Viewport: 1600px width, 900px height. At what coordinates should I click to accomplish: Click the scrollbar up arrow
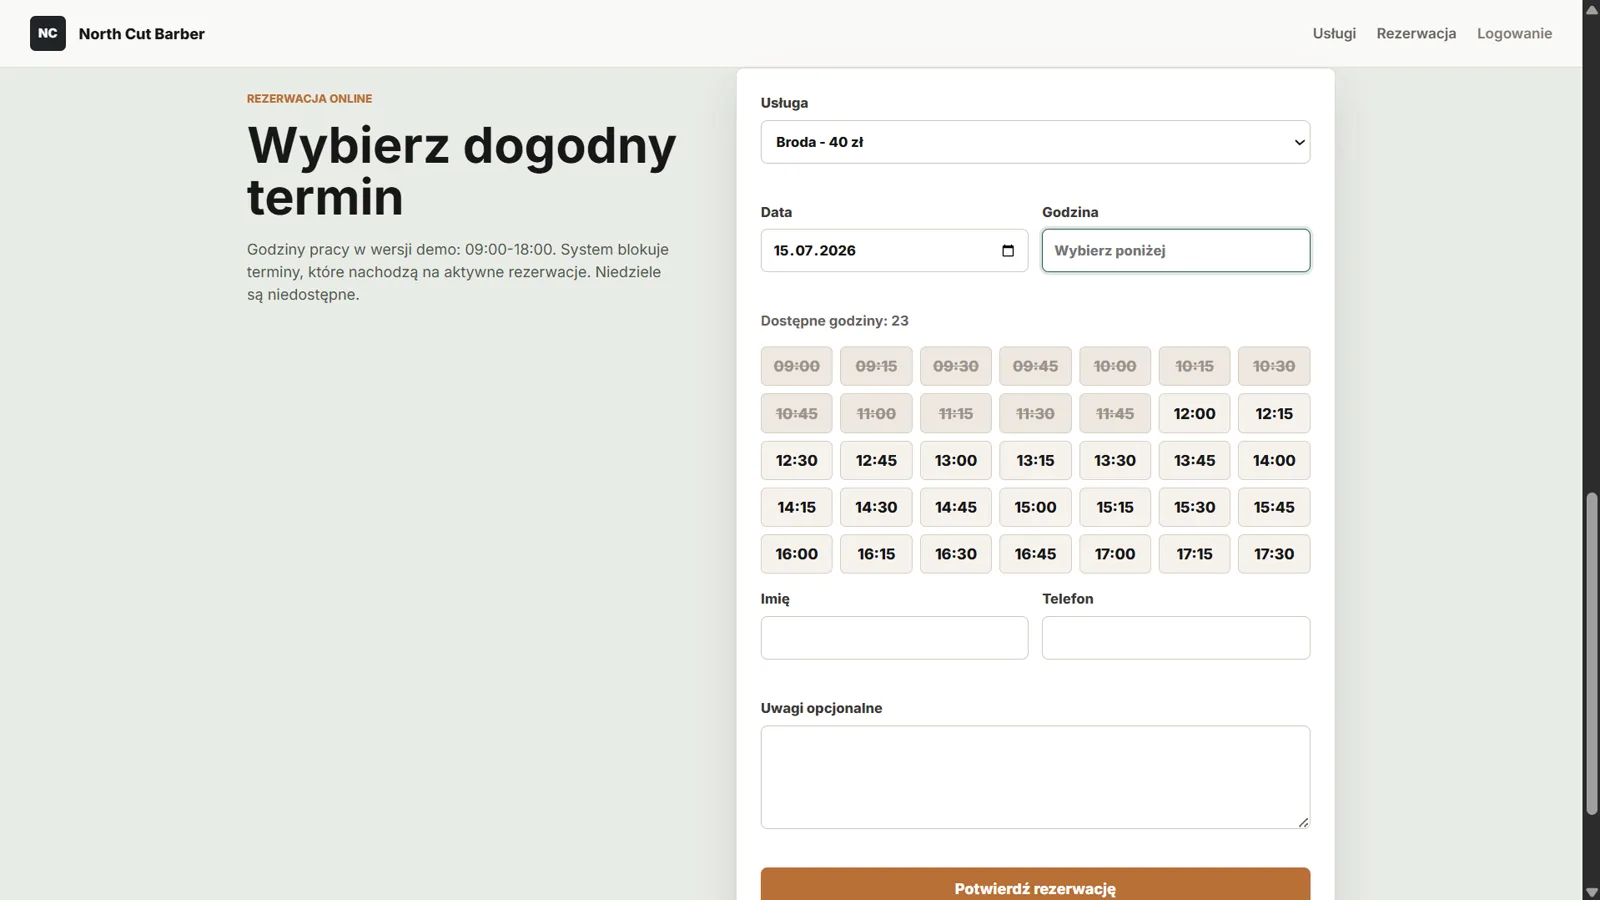pos(1591,9)
